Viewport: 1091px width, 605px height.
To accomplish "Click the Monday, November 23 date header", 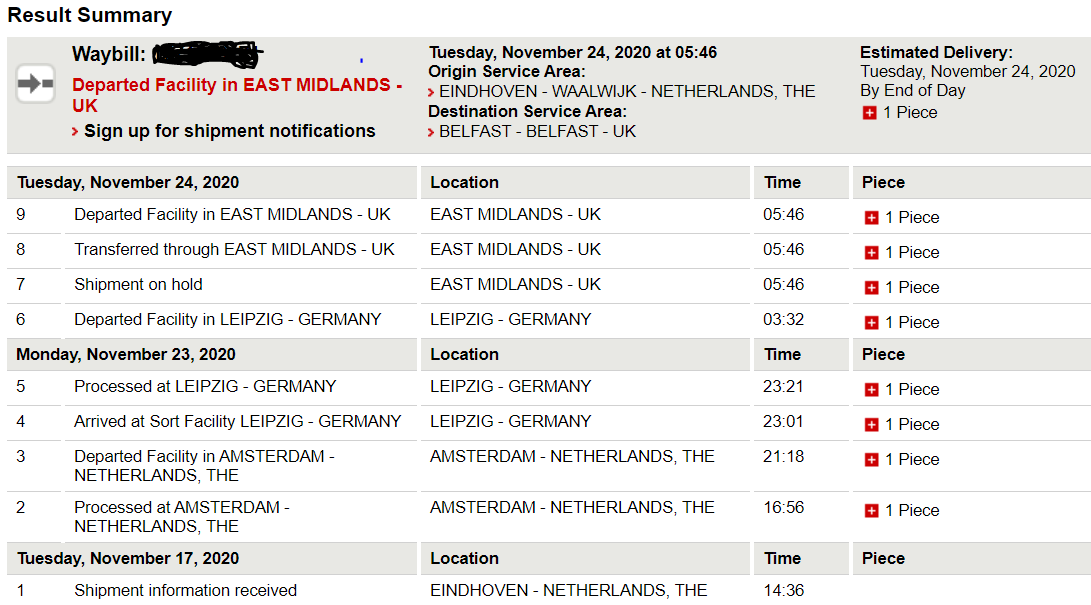I will [x=126, y=355].
